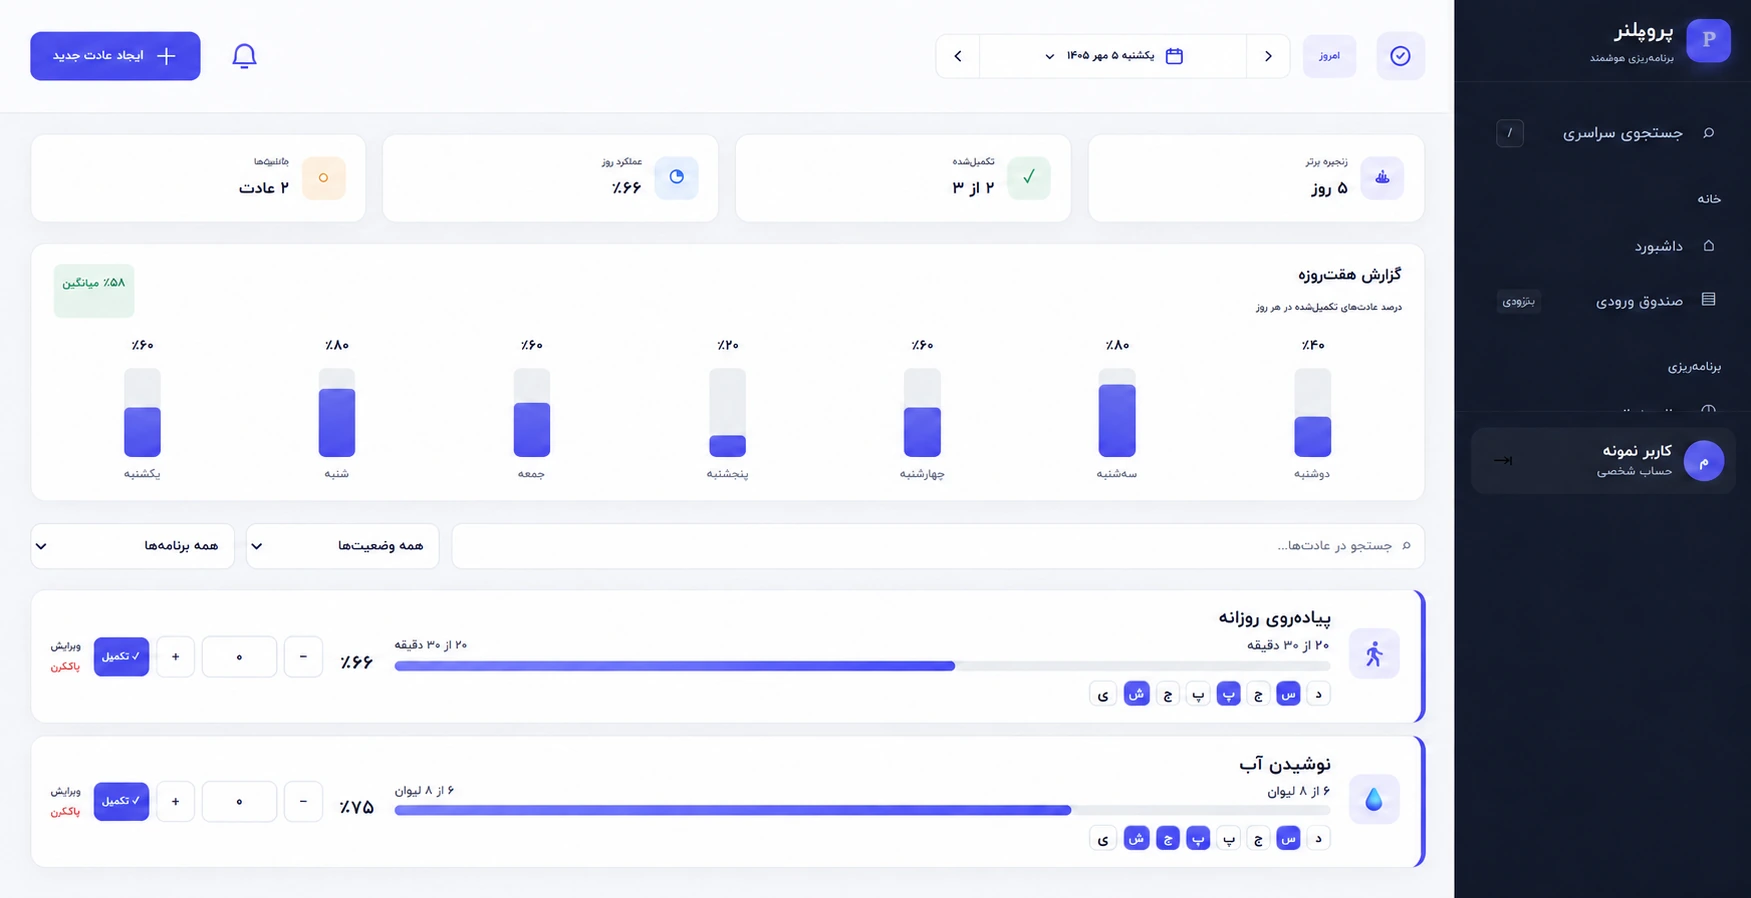Viewport: 1751px width, 898px height.
Task: Click the daily walking progress bar
Action: click(x=862, y=666)
